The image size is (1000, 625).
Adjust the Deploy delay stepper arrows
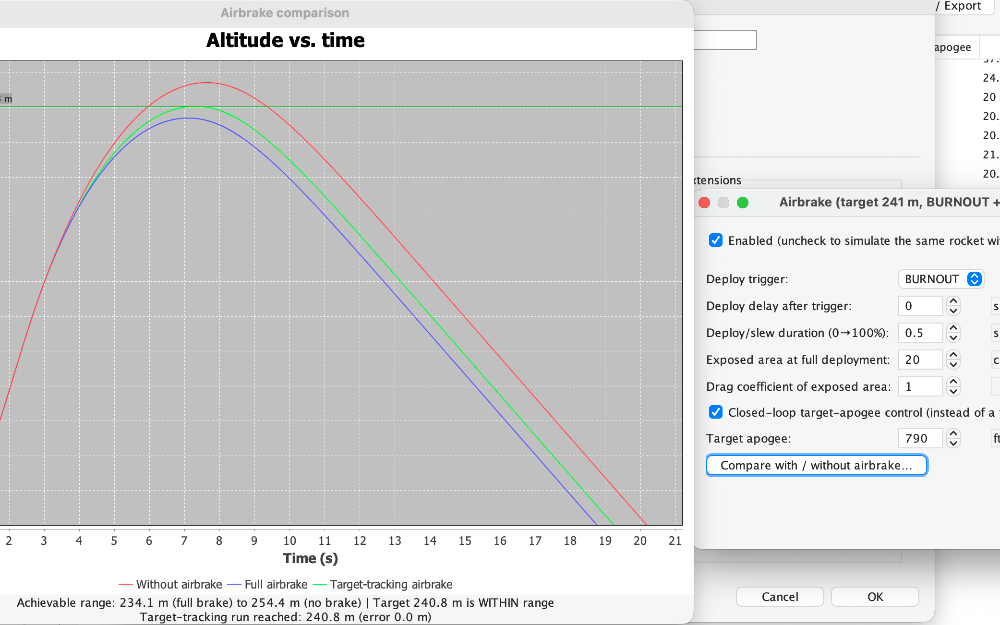coord(953,306)
